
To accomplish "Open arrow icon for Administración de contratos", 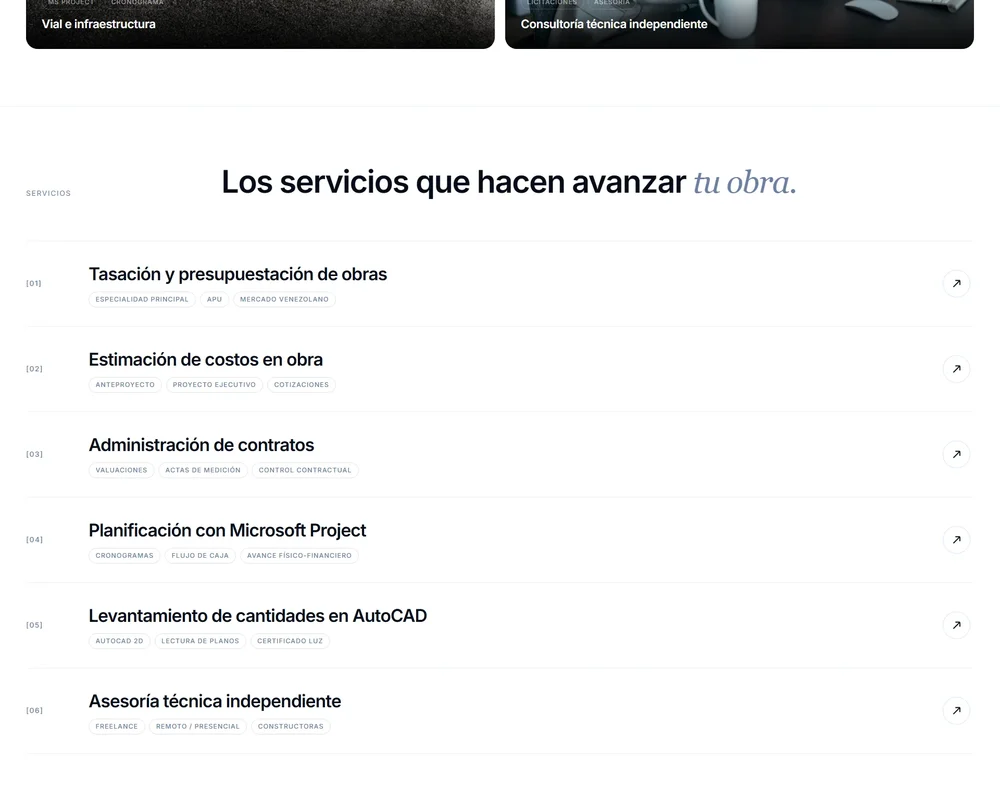I will coord(956,455).
